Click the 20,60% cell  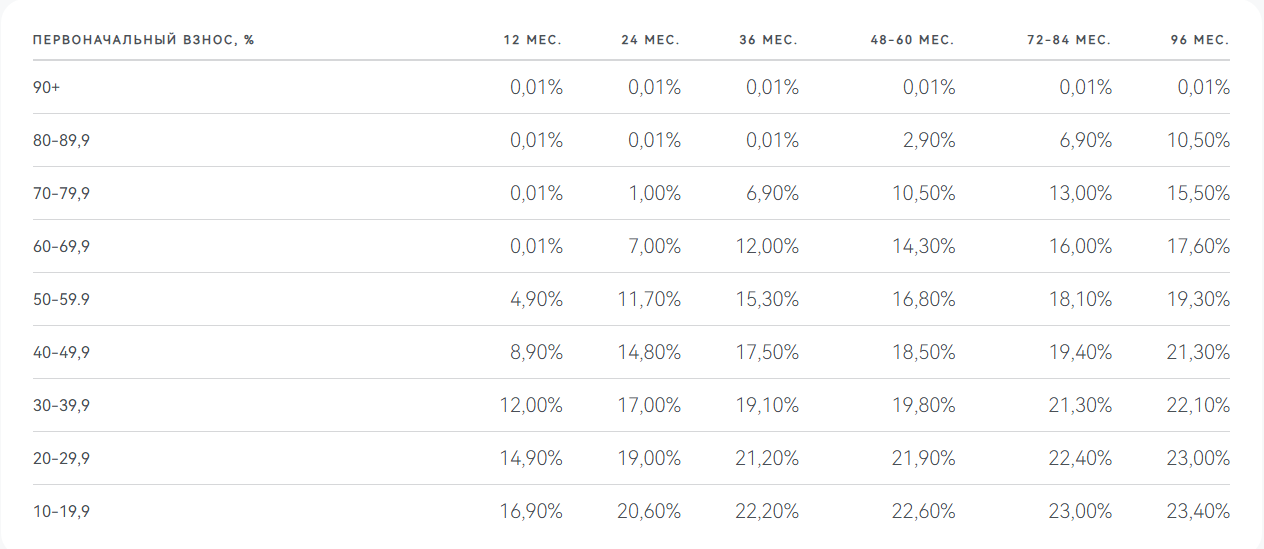[x=649, y=511]
